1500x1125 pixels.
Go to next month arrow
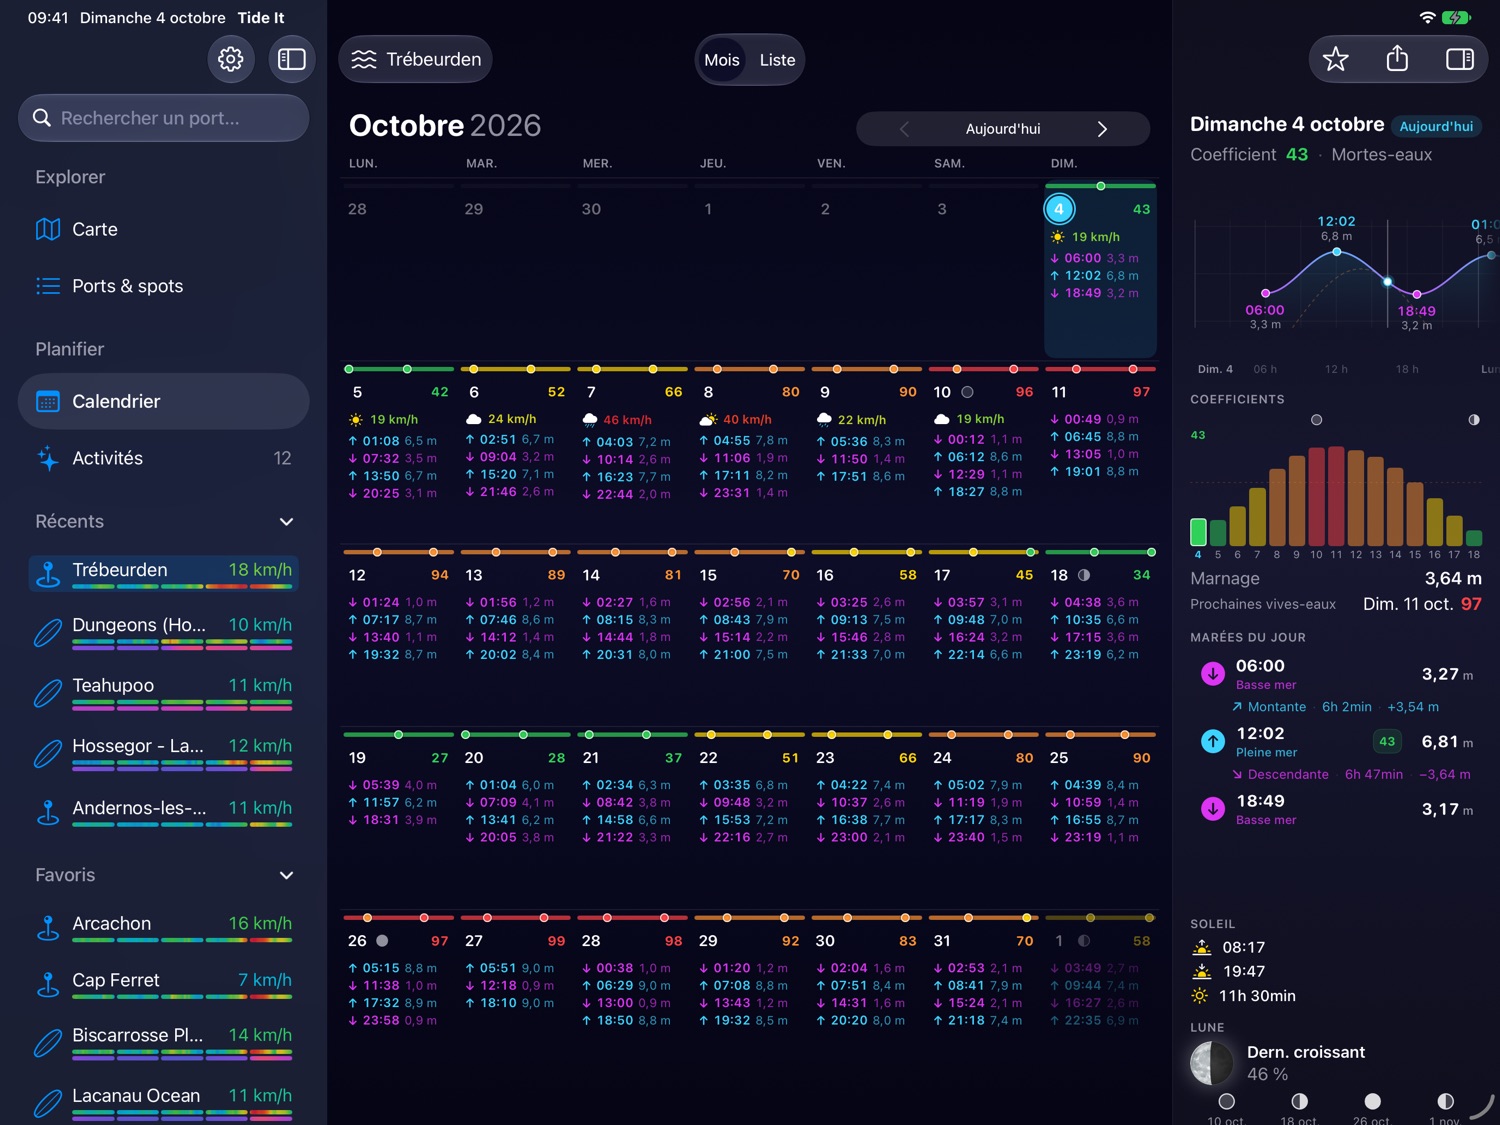[1102, 129]
